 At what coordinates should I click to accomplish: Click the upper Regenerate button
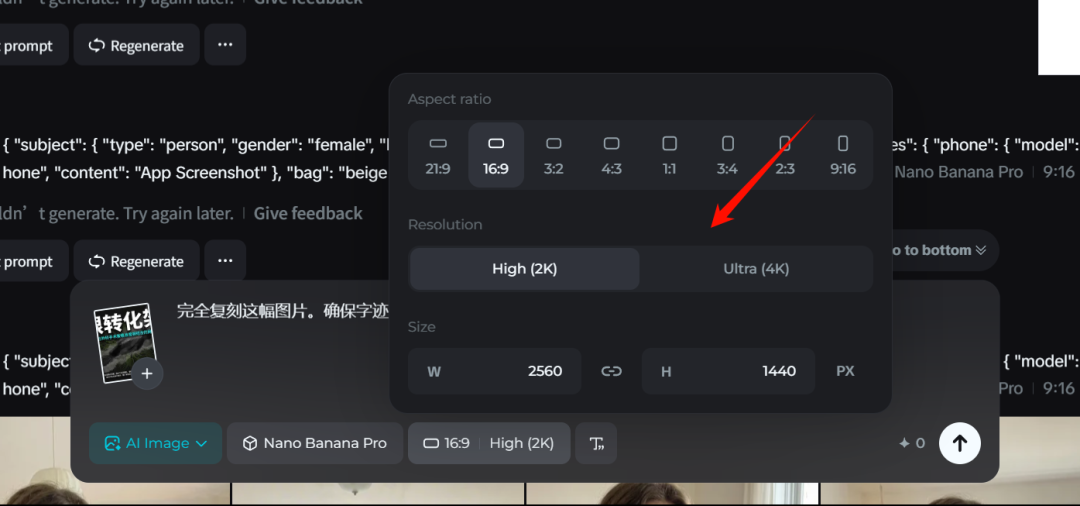pos(136,45)
